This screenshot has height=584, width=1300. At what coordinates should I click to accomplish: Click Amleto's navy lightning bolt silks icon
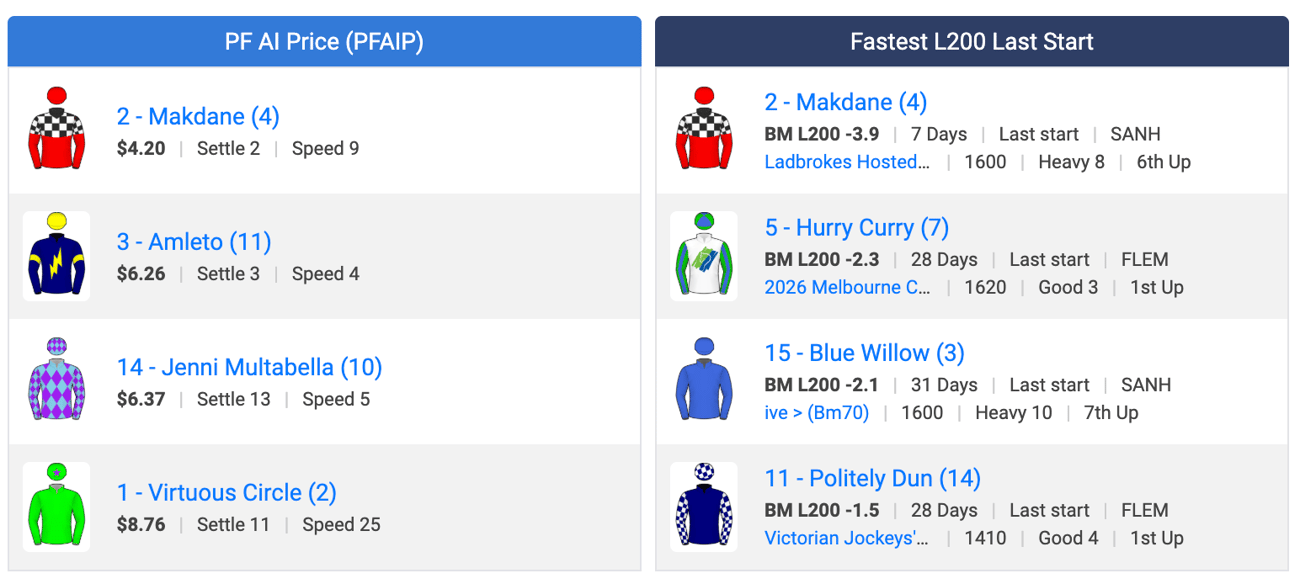[57, 255]
